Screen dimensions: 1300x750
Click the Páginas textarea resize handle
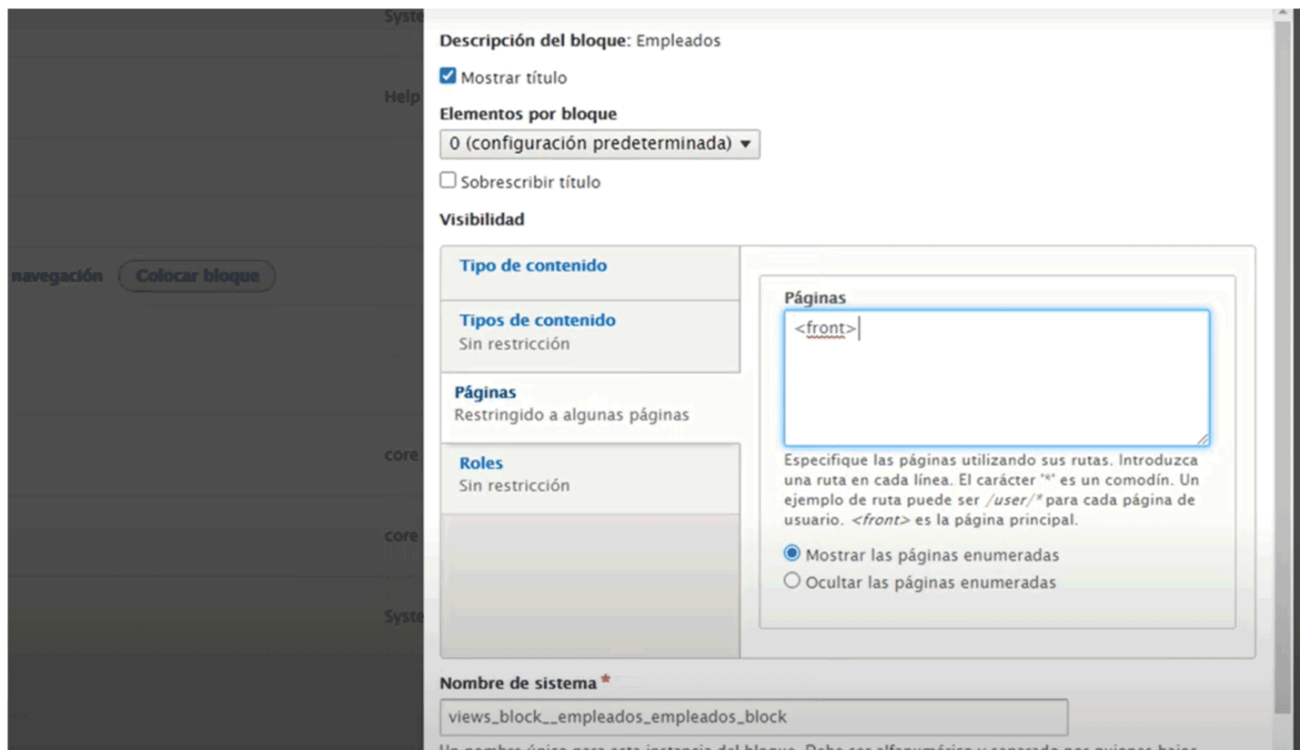point(1202,439)
